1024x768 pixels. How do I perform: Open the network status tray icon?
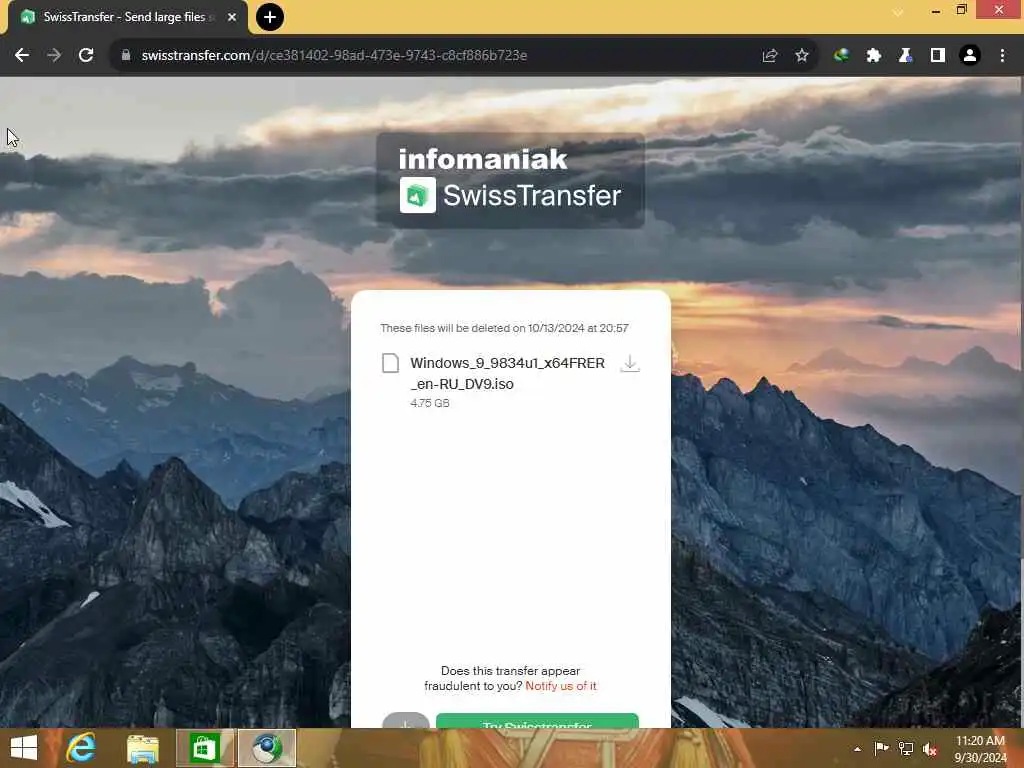[x=906, y=748]
